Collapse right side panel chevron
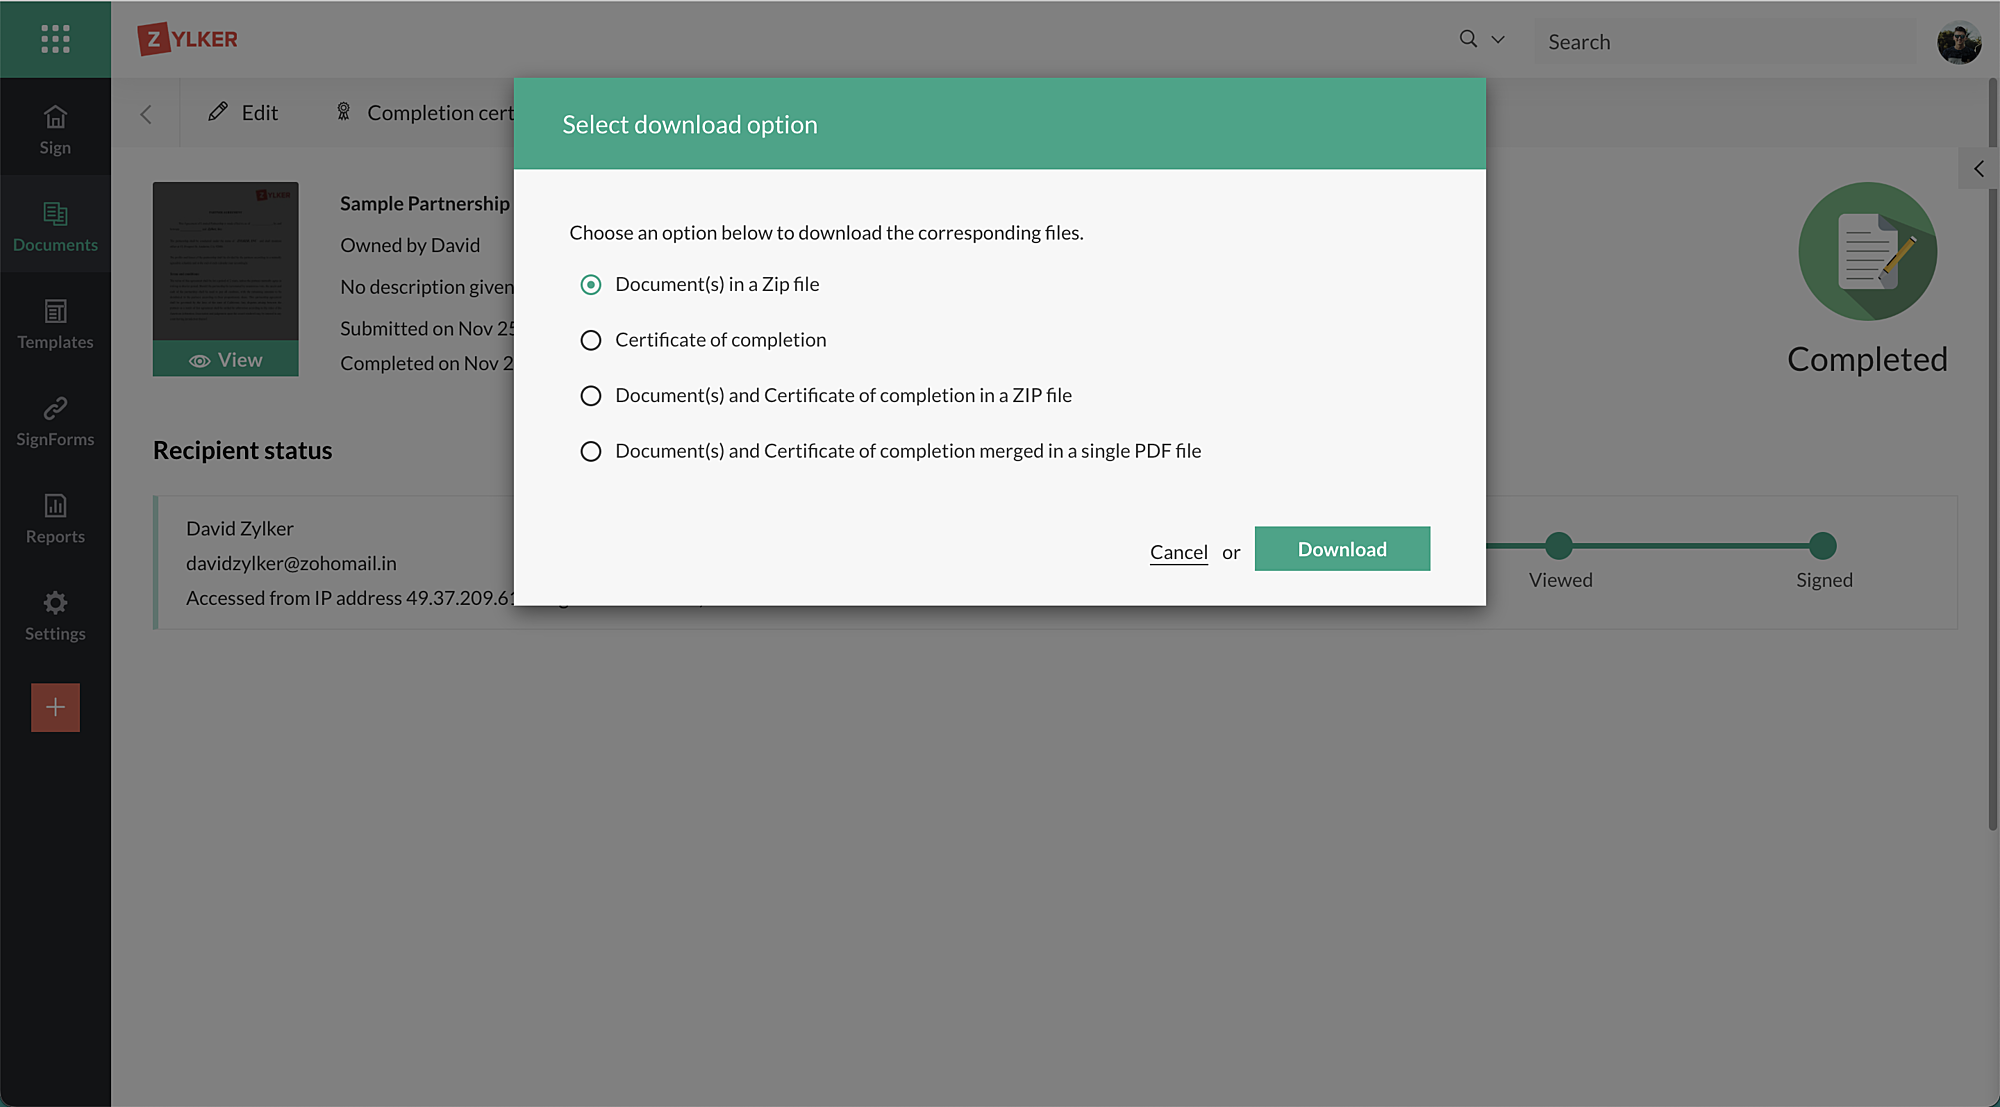2000x1107 pixels. click(1978, 169)
